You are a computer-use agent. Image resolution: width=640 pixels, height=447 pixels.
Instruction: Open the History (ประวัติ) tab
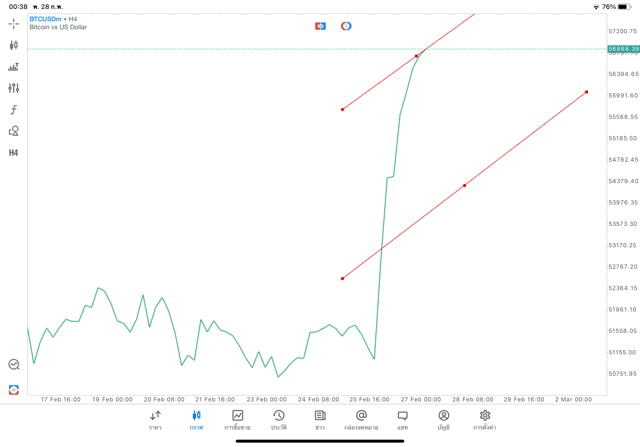[279, 420]
